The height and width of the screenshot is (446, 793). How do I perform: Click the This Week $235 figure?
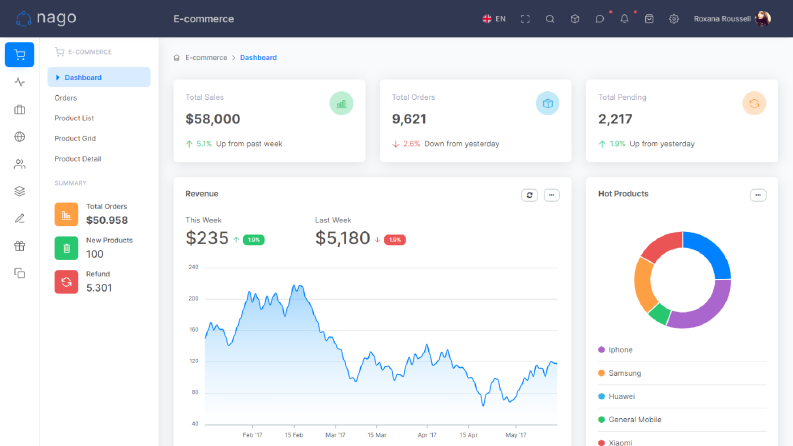207,238
